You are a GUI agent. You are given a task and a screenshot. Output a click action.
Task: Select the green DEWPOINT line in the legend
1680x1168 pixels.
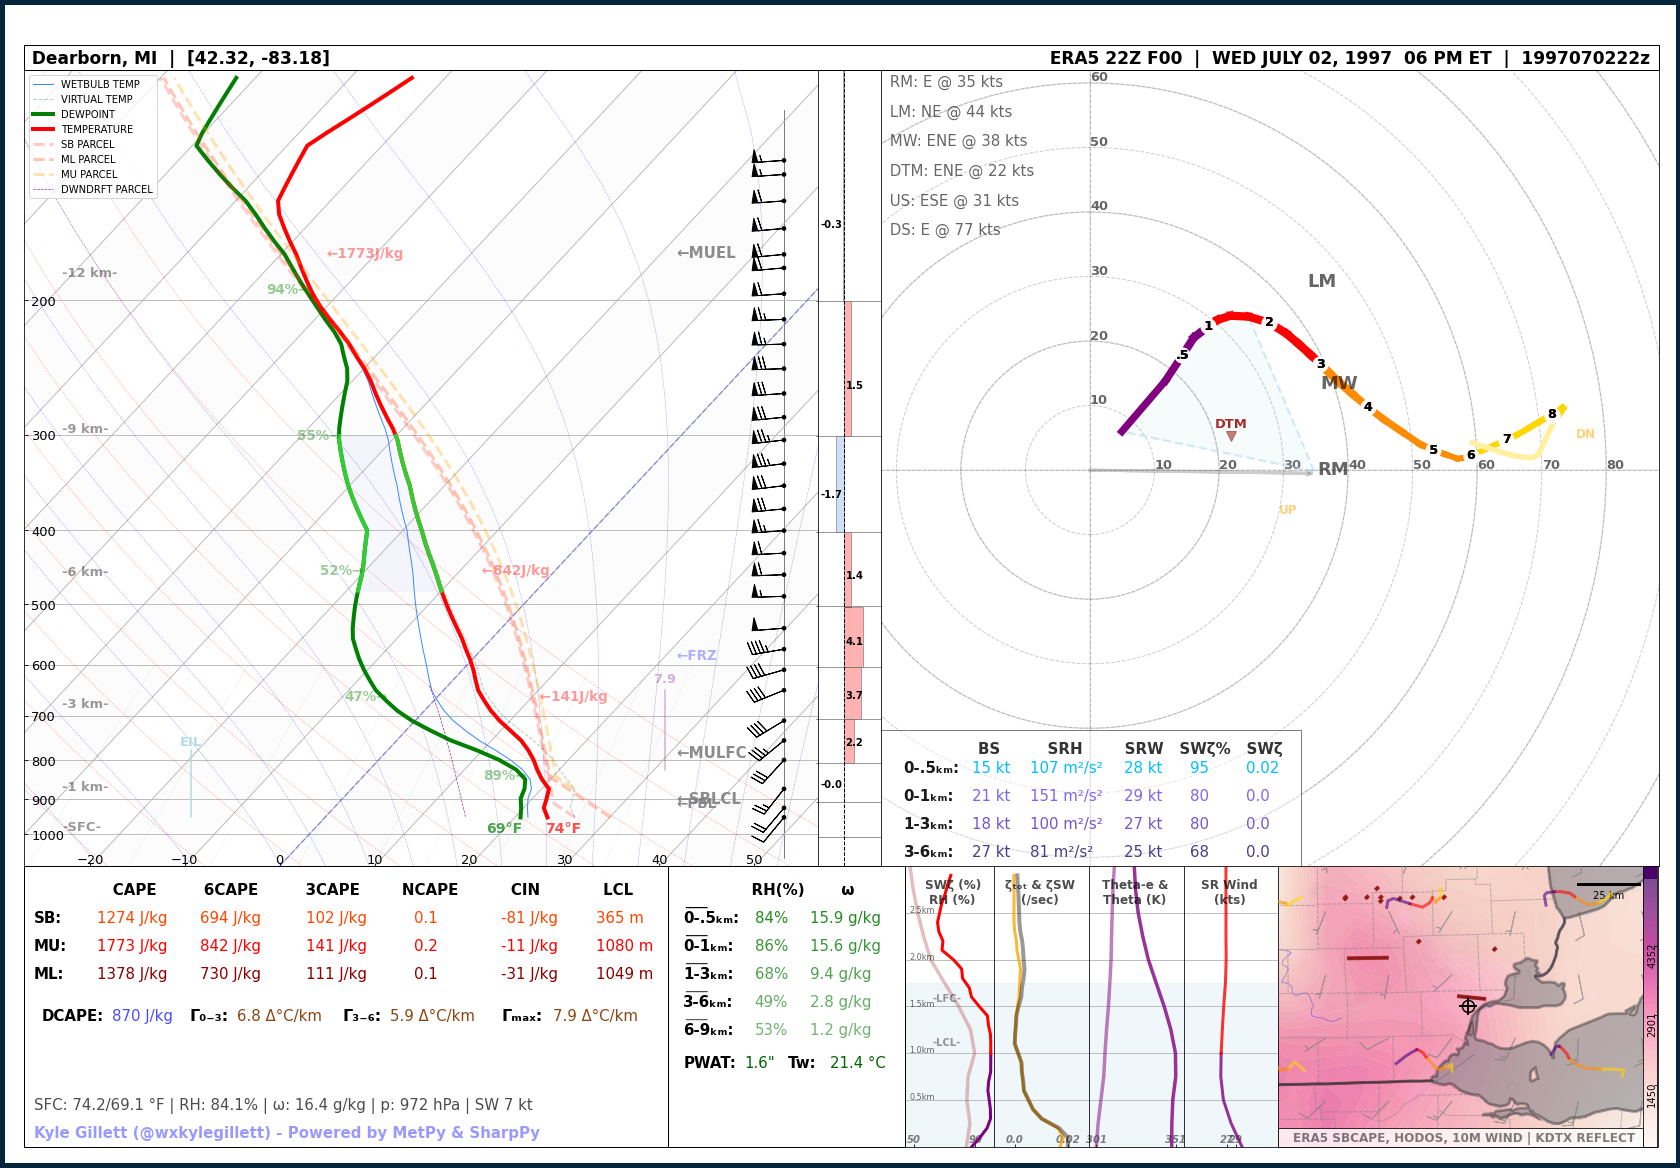click(43, 114)
